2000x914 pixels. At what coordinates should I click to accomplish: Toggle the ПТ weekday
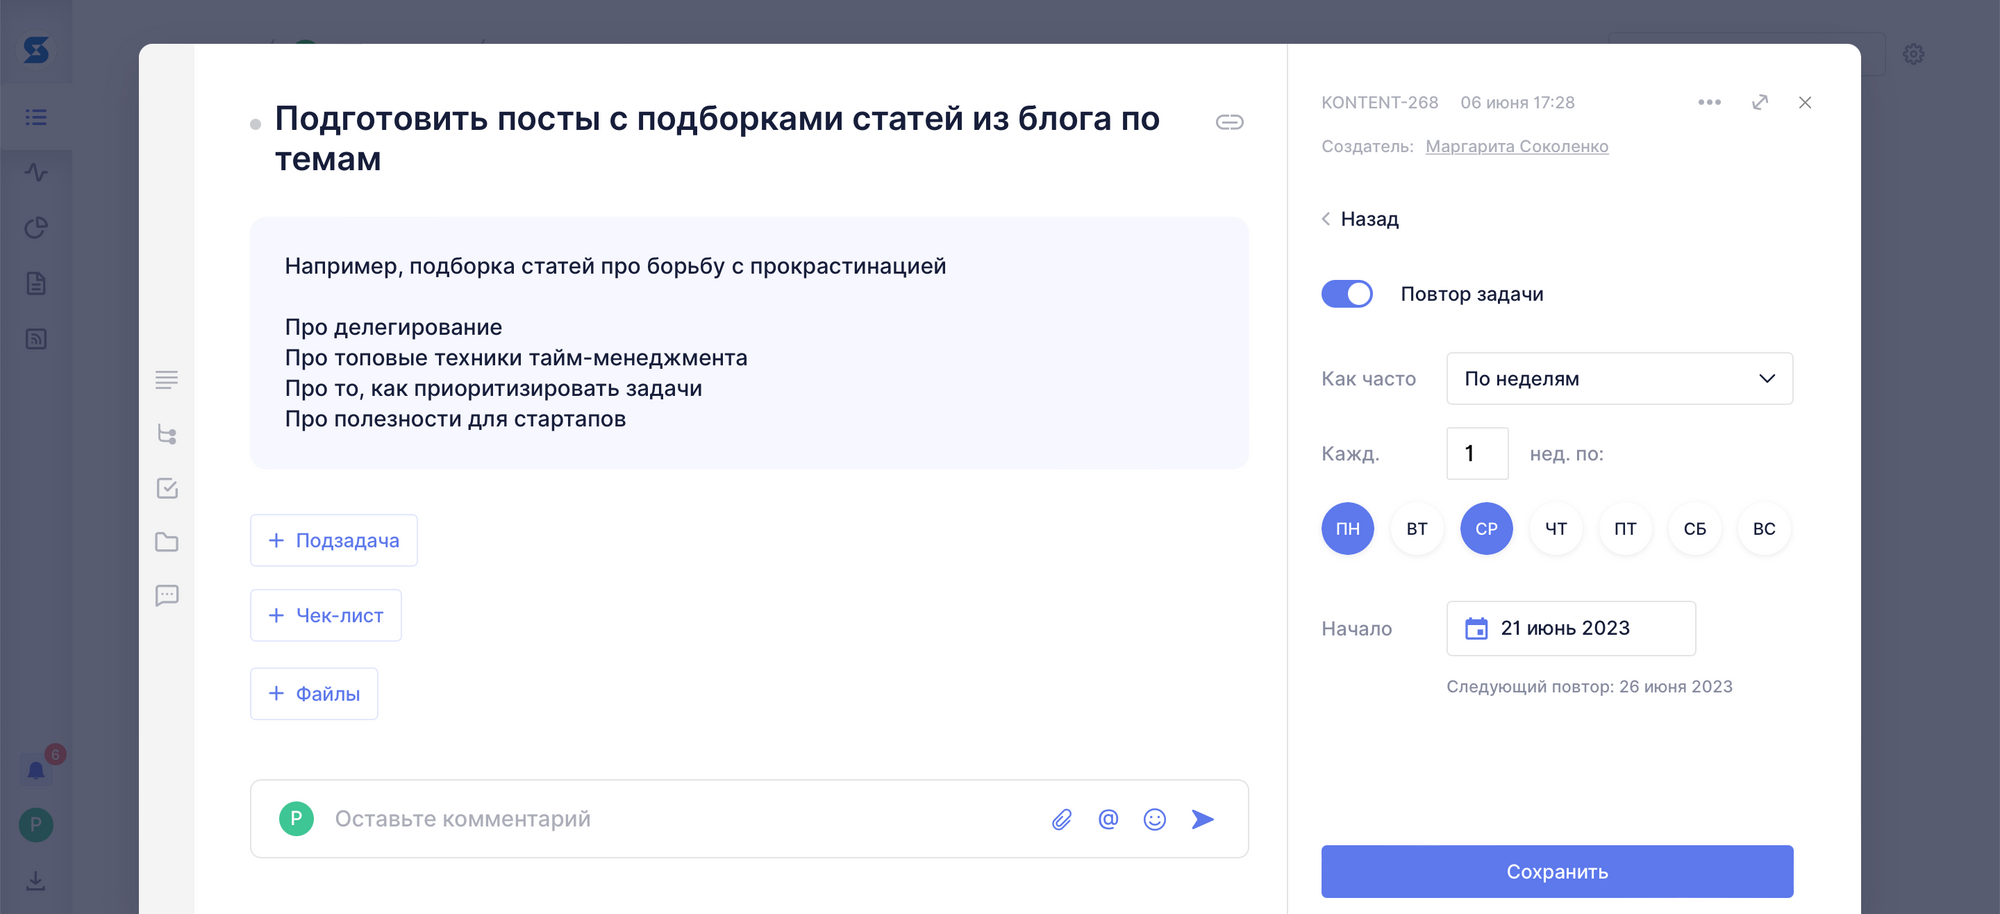[x=1625, y=528]
